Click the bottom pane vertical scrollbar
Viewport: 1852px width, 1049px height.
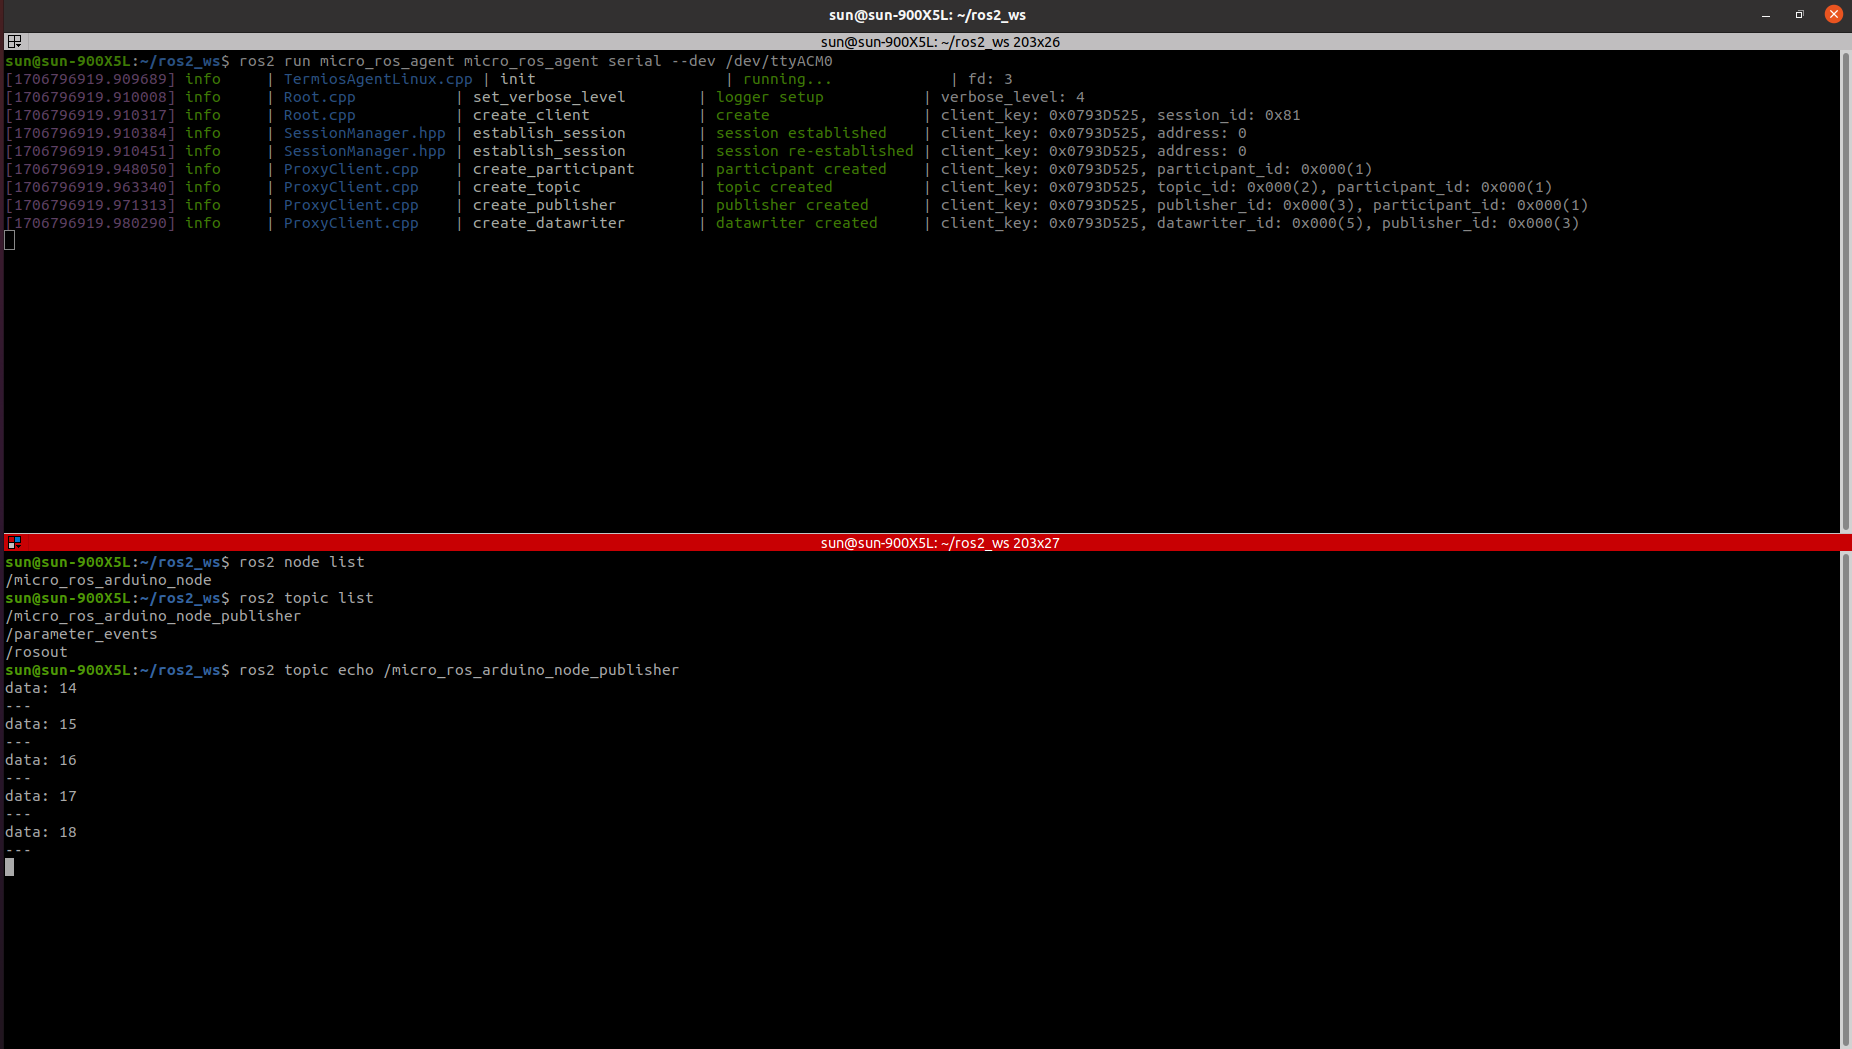(1845, 800)
